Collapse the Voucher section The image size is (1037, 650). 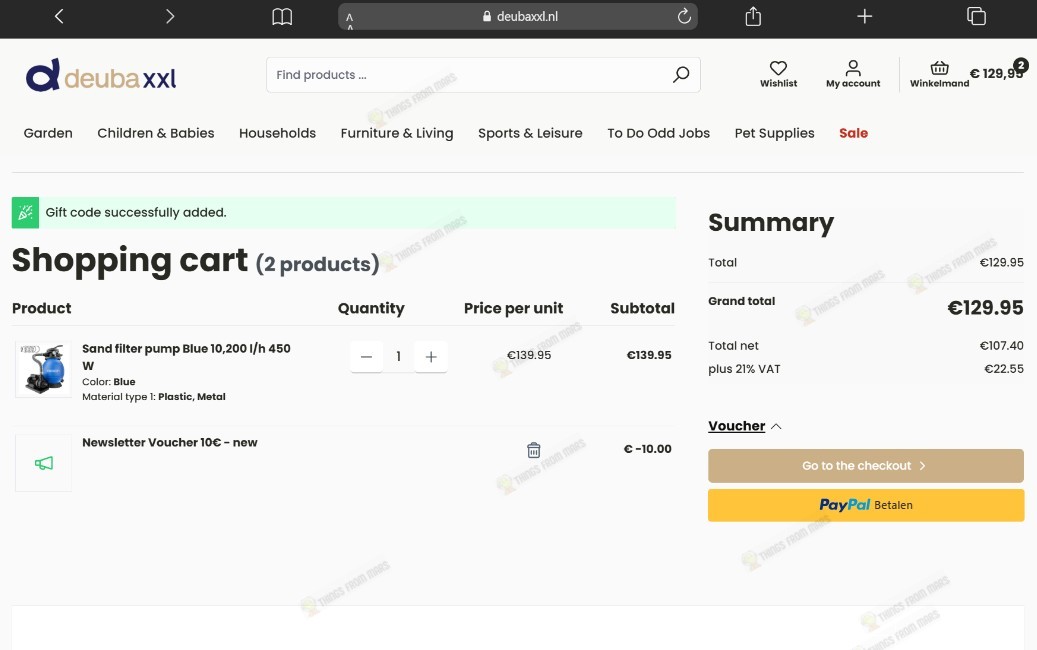coord(745,426)
